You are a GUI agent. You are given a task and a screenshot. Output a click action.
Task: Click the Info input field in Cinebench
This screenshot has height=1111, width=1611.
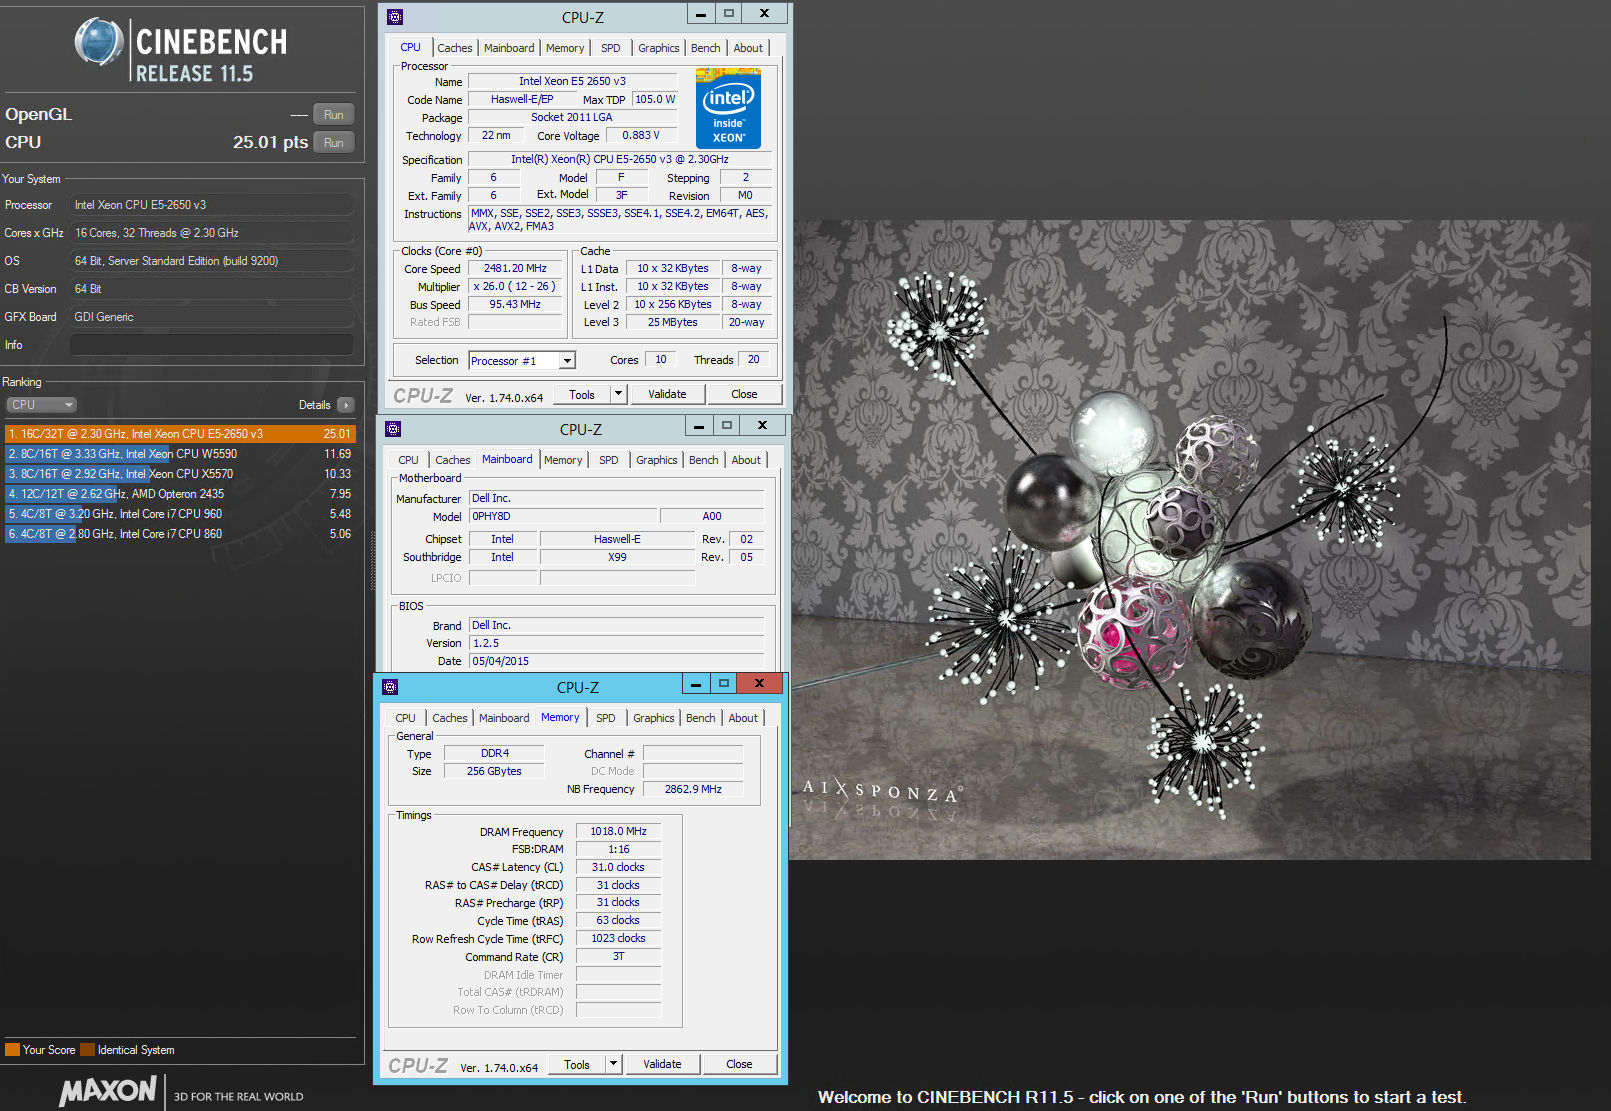(212, 345)
